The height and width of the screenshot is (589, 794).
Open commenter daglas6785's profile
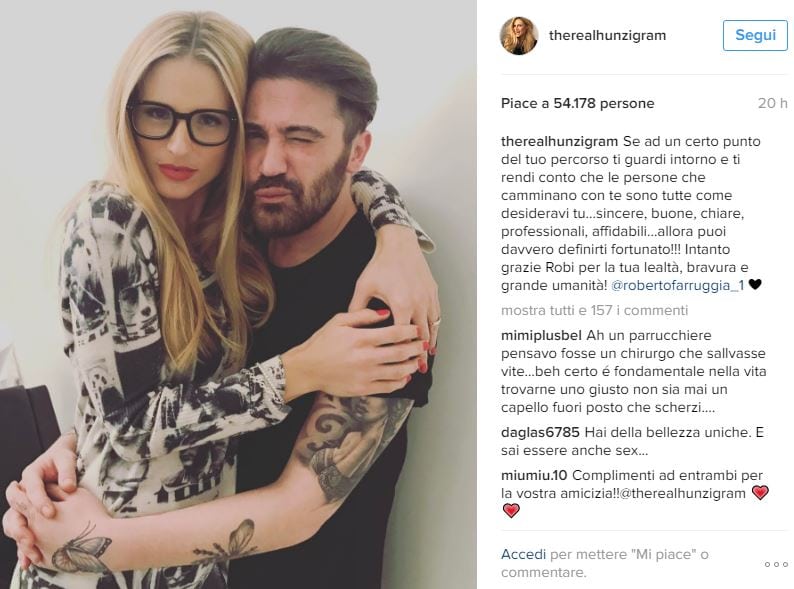(x=540, y=433)
